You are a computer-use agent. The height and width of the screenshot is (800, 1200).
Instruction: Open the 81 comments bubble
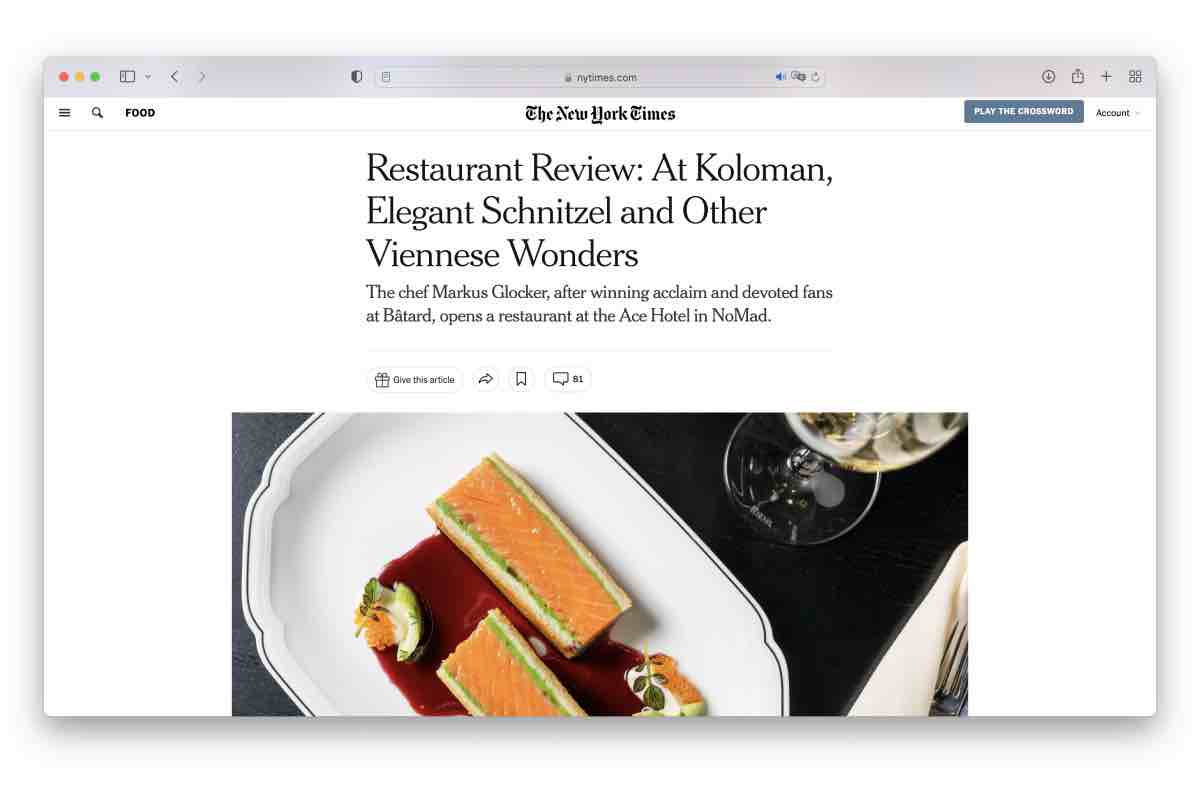[x=568, y=379]
